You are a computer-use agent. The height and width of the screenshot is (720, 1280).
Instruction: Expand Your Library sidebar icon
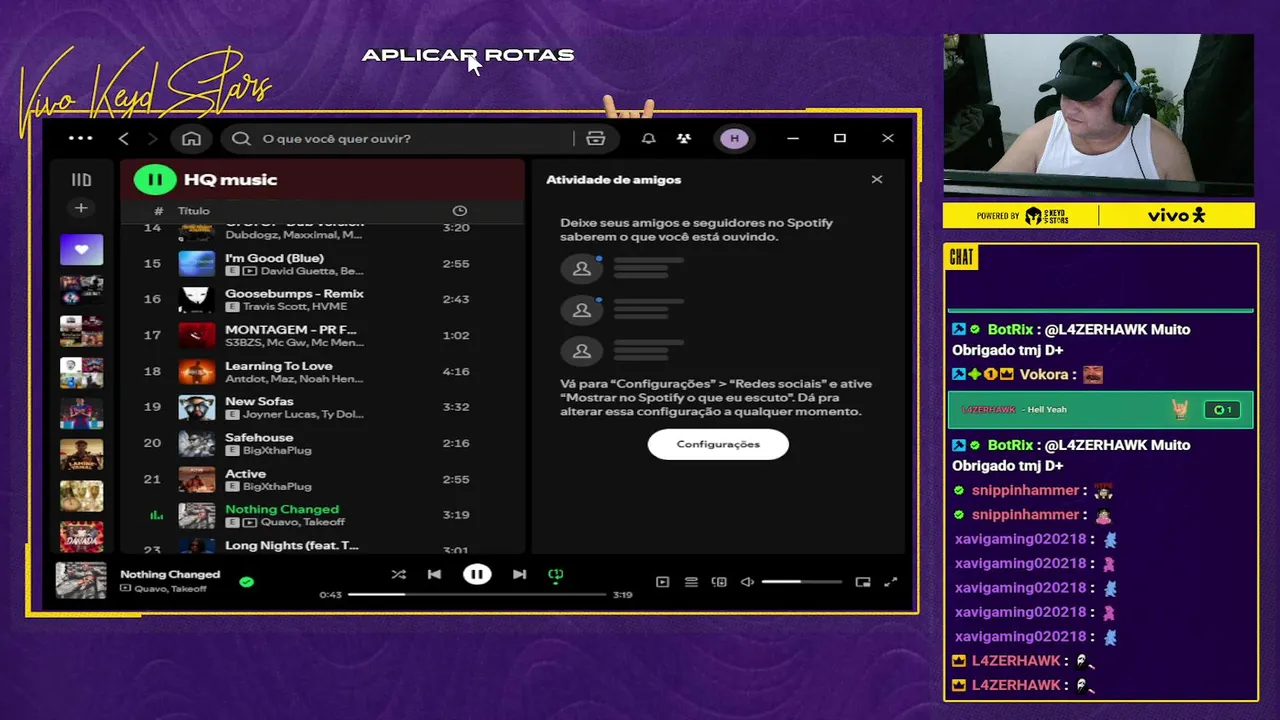[81, 180]
